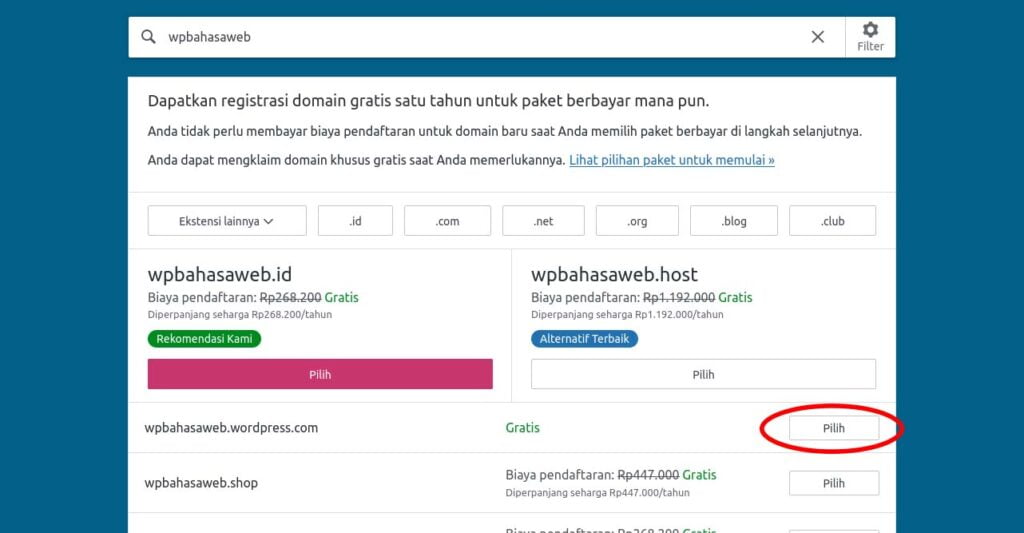Viewport: 1024px width, 533px height.
Task: Choose wpbahasaweb.host with Pilih button
Action: point(703,374)
